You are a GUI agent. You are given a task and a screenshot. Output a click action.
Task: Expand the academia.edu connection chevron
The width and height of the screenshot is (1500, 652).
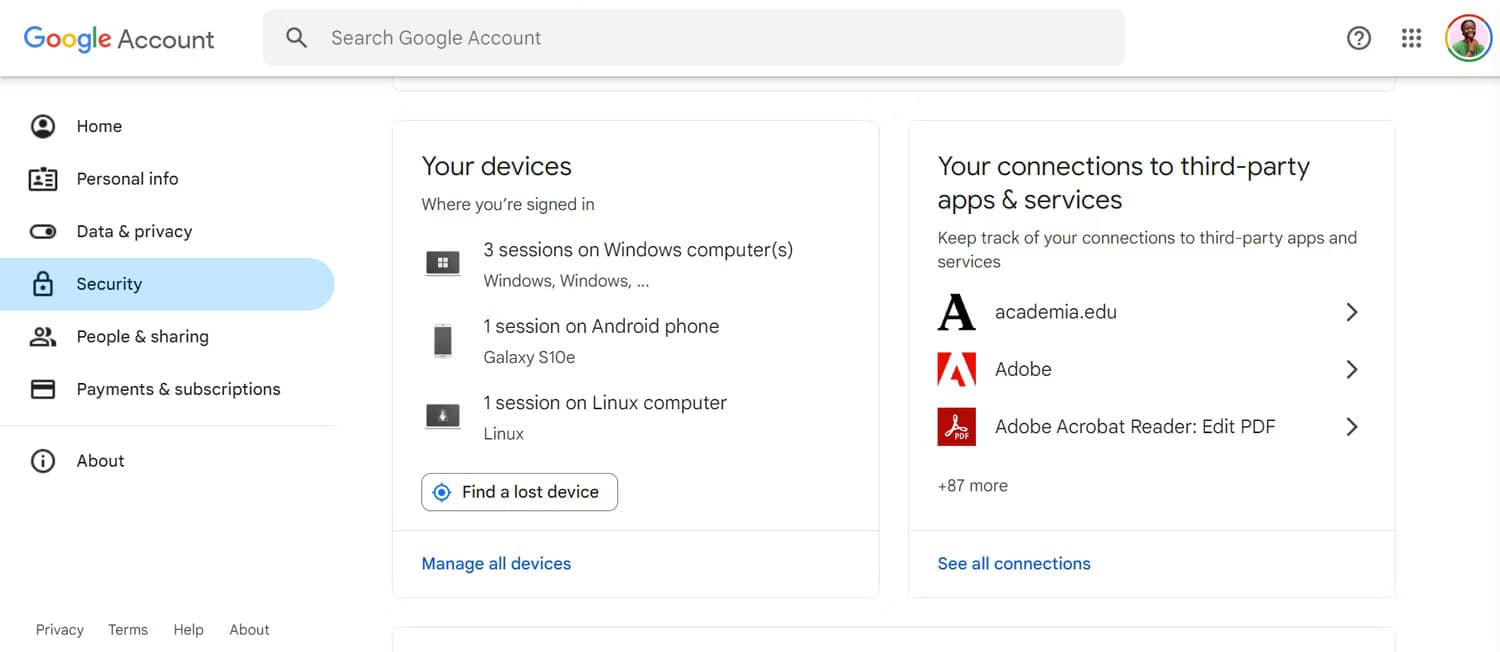(1351, 312)
